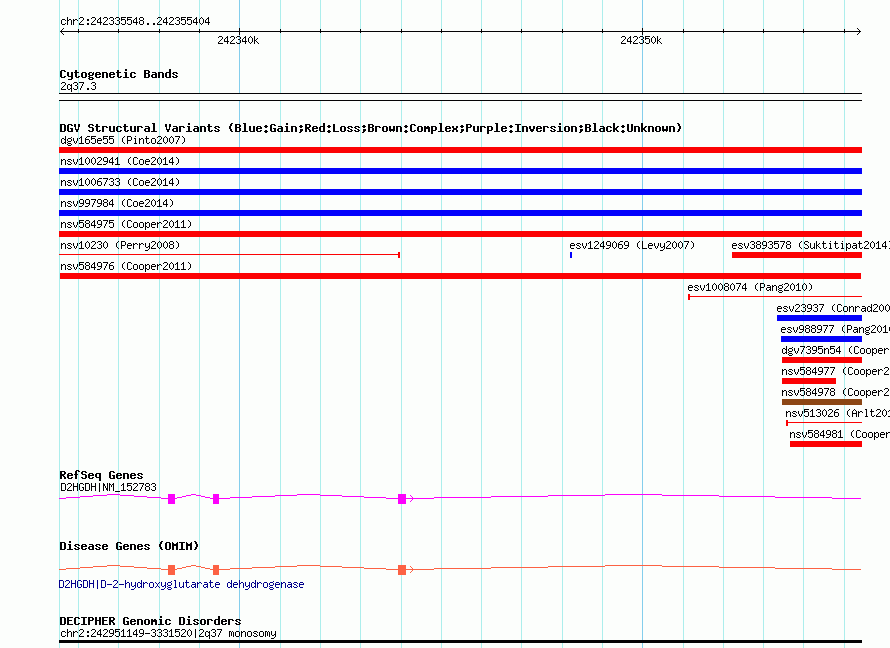Click the nsv1002941 (Coe2014) label
The image size is (890, 648).
pos(120,161)
